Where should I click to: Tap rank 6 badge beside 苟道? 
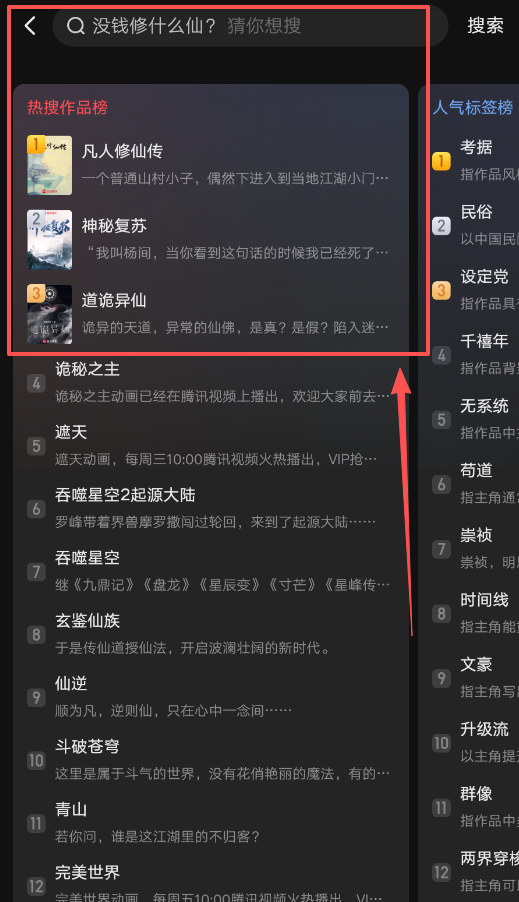coord(441,484)
